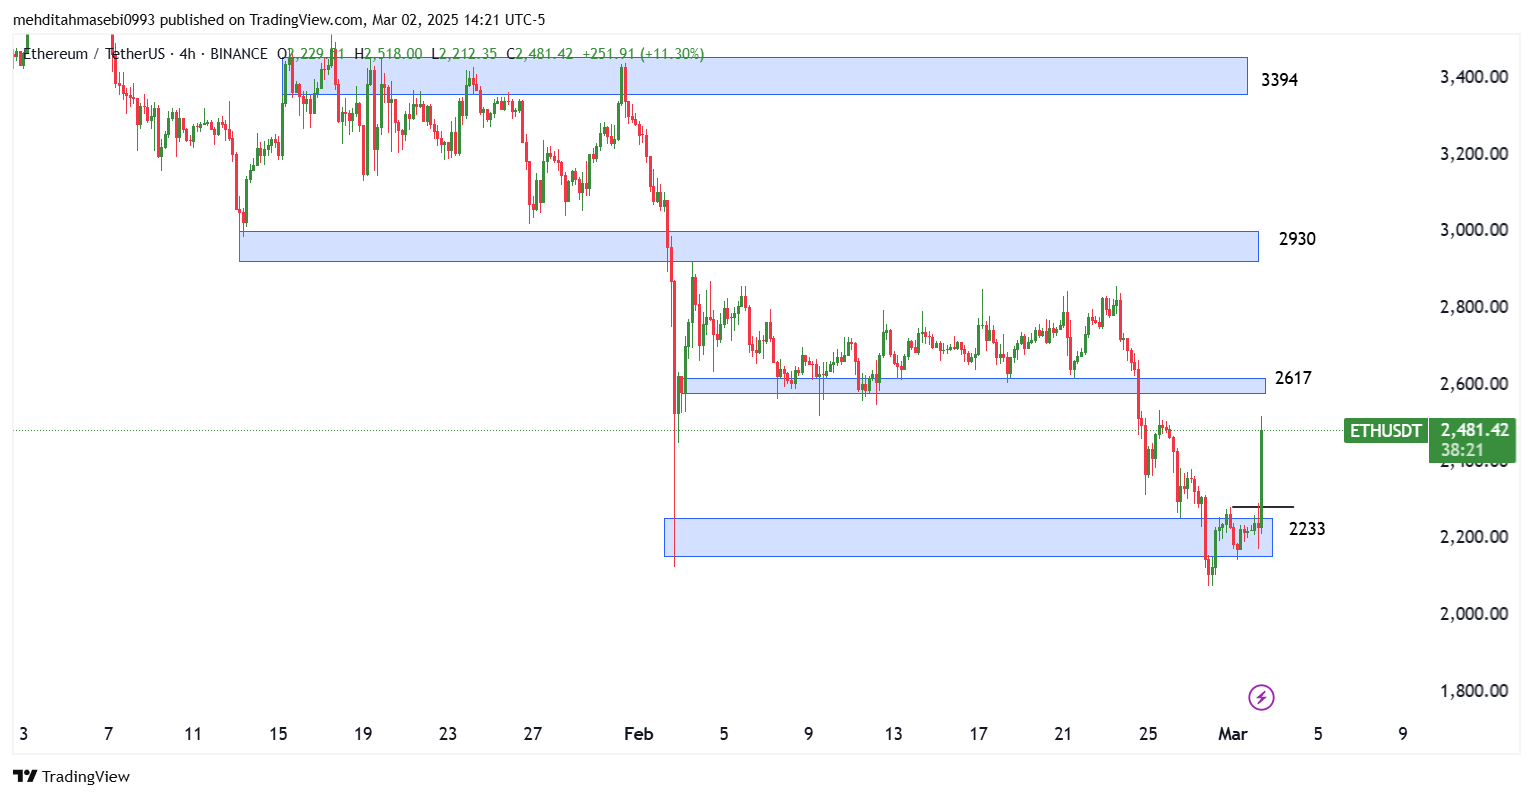Image resolution: width=1533 pixels, height=798 pixels.
Task: Click the 27 date label on time axis
Action: coord(533,734)
